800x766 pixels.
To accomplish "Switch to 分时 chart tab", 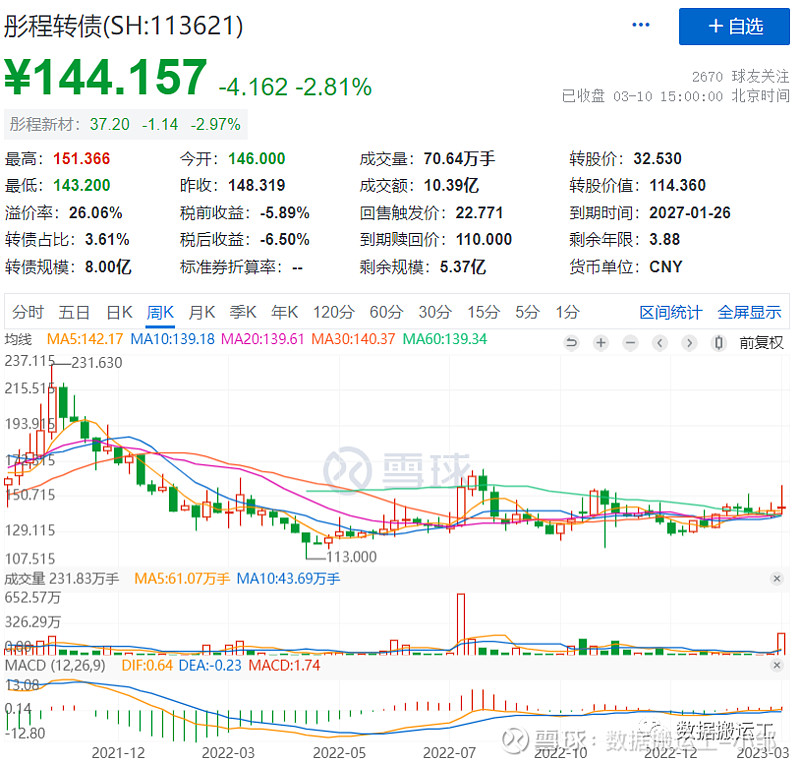I will pyautogui.click(x=28, y=312).
